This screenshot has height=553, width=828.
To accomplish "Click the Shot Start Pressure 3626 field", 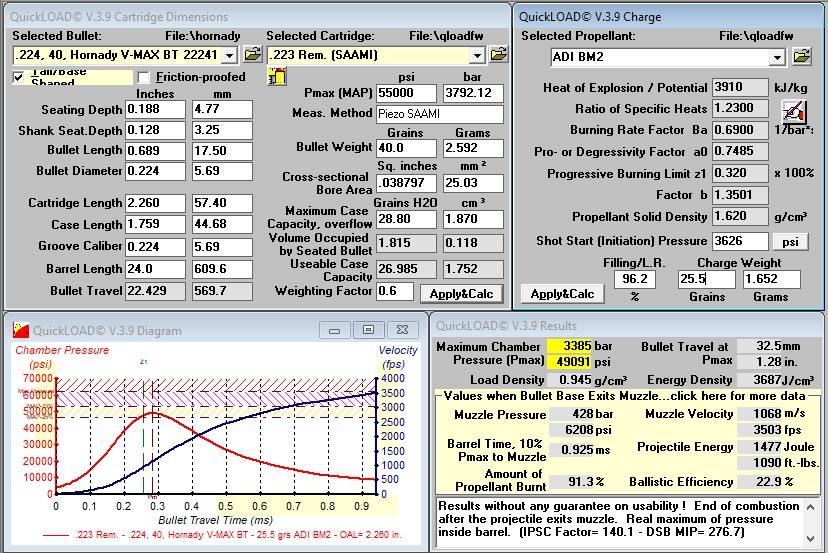I will 740,241.
